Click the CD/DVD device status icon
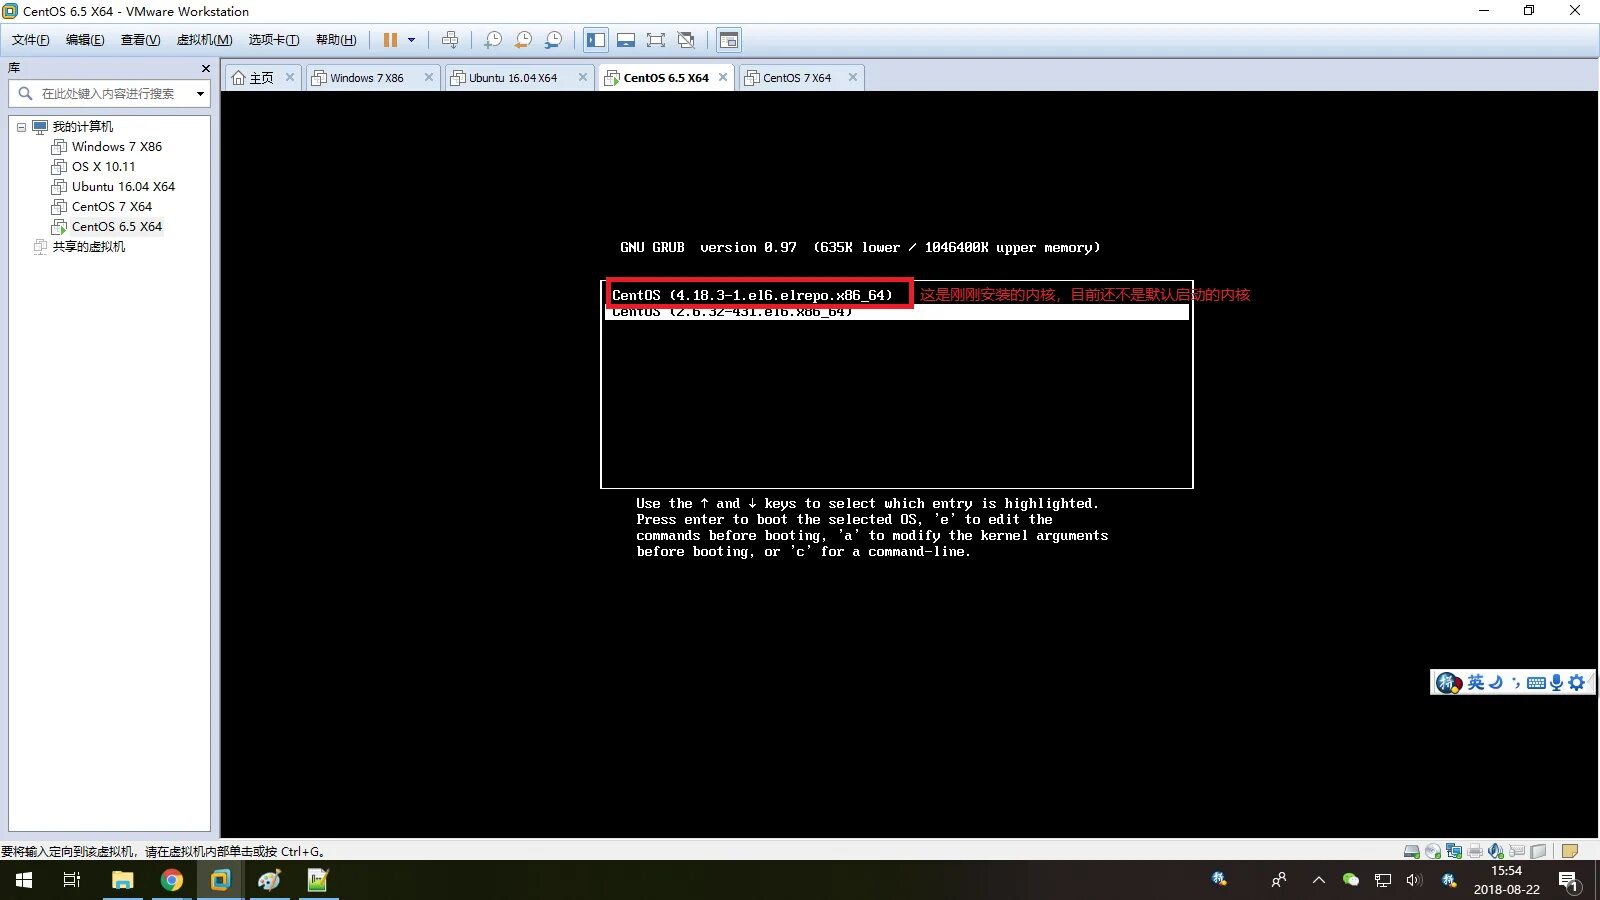1600x900 pixels. [1433, 851]
